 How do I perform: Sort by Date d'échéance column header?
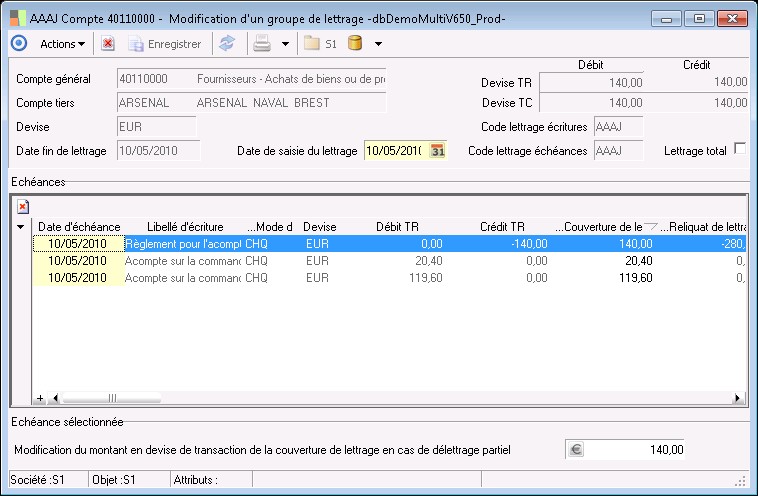pyautogui.click(x=79, y=227)
